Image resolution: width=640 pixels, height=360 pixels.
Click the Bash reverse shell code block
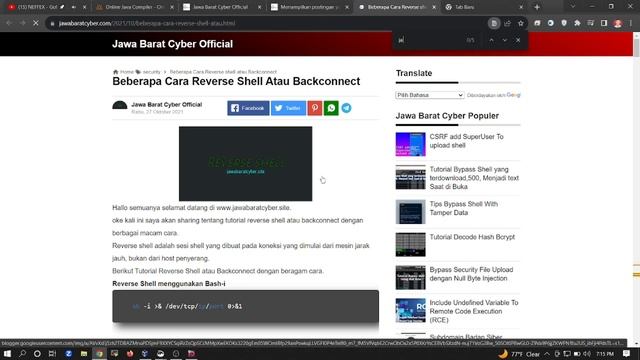[x=245, y=307]
